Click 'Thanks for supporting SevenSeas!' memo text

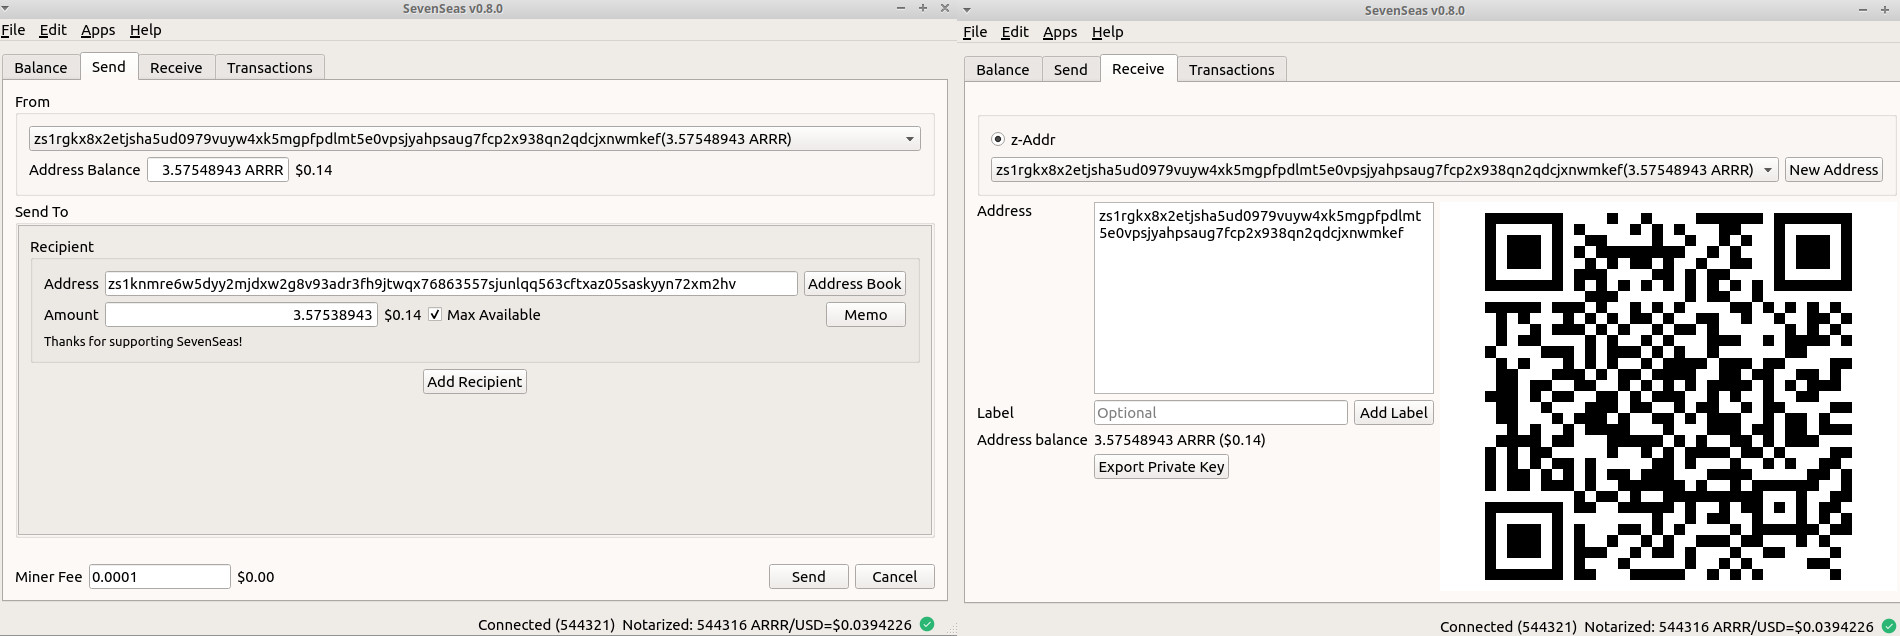(143, 342)
